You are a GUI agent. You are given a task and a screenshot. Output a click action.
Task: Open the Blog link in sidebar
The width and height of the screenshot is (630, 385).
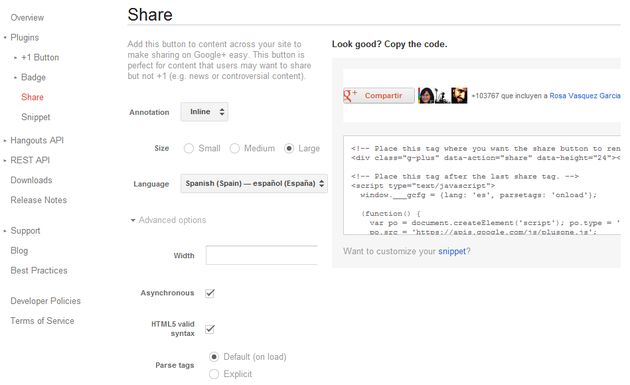pyautogui.click(x=19, y=250)
